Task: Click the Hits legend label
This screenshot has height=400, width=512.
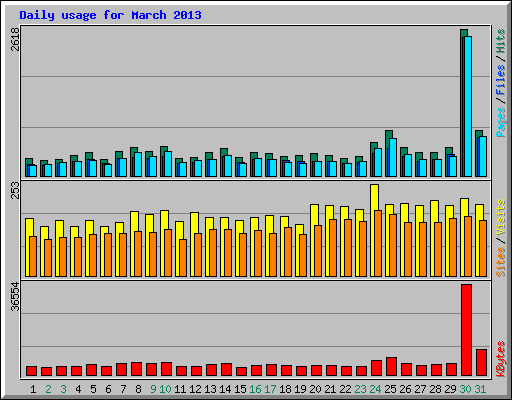Action: point(501,41)
